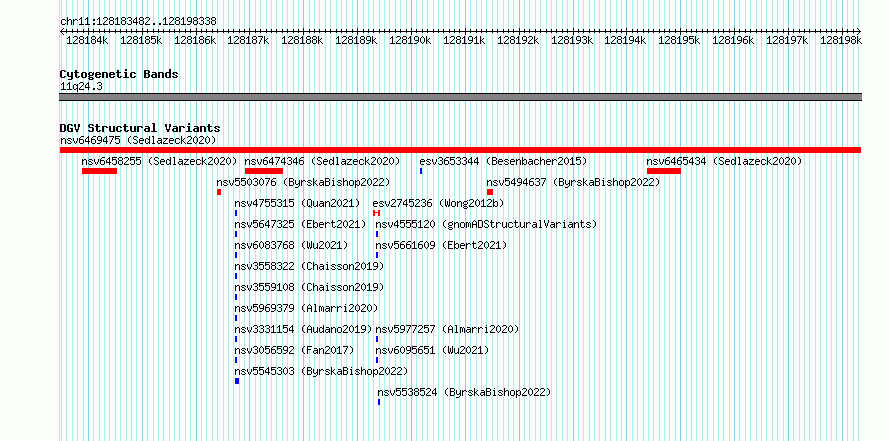Open nsv5538524 (ByrskaBishop2022) label

[464, 392]
